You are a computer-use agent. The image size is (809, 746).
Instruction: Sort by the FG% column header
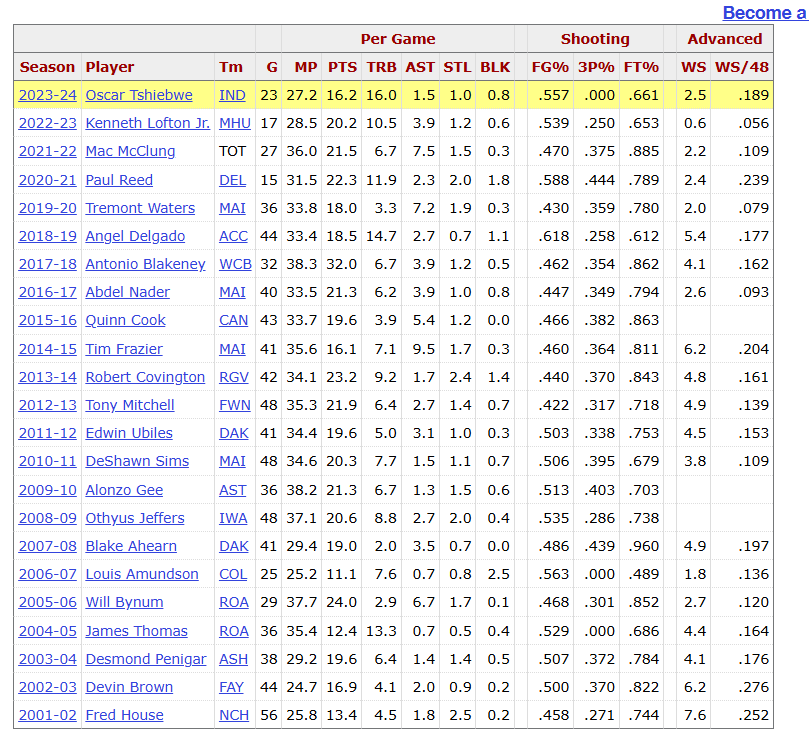click(548, 67)
